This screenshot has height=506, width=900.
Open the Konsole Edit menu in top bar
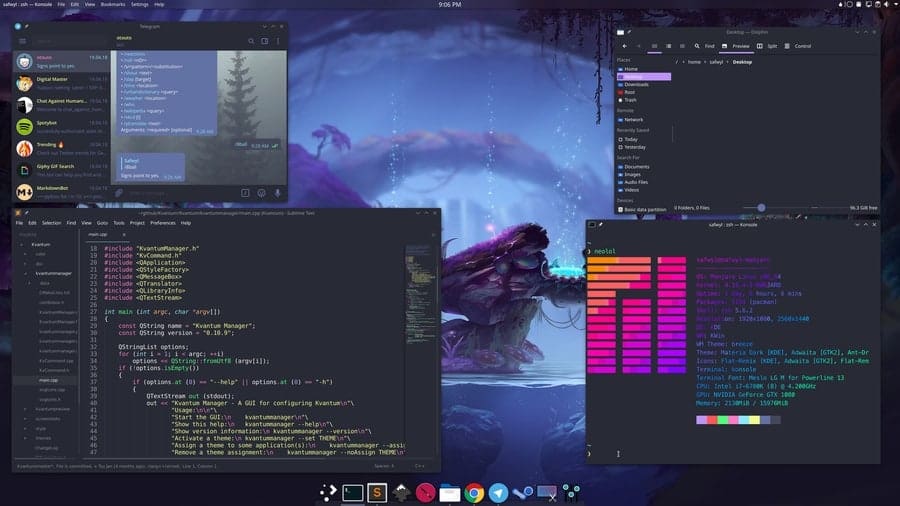coord(75,4)
